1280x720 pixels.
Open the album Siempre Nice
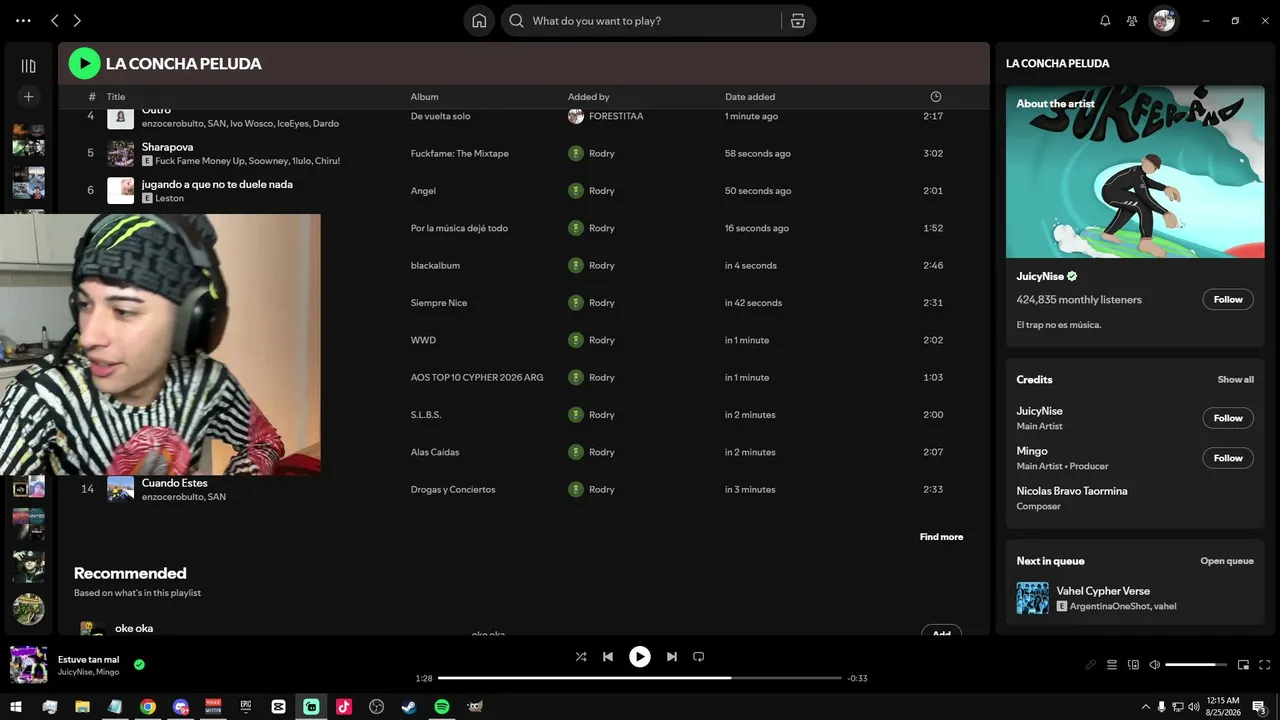pyautogui.click(x=439, y=303)
